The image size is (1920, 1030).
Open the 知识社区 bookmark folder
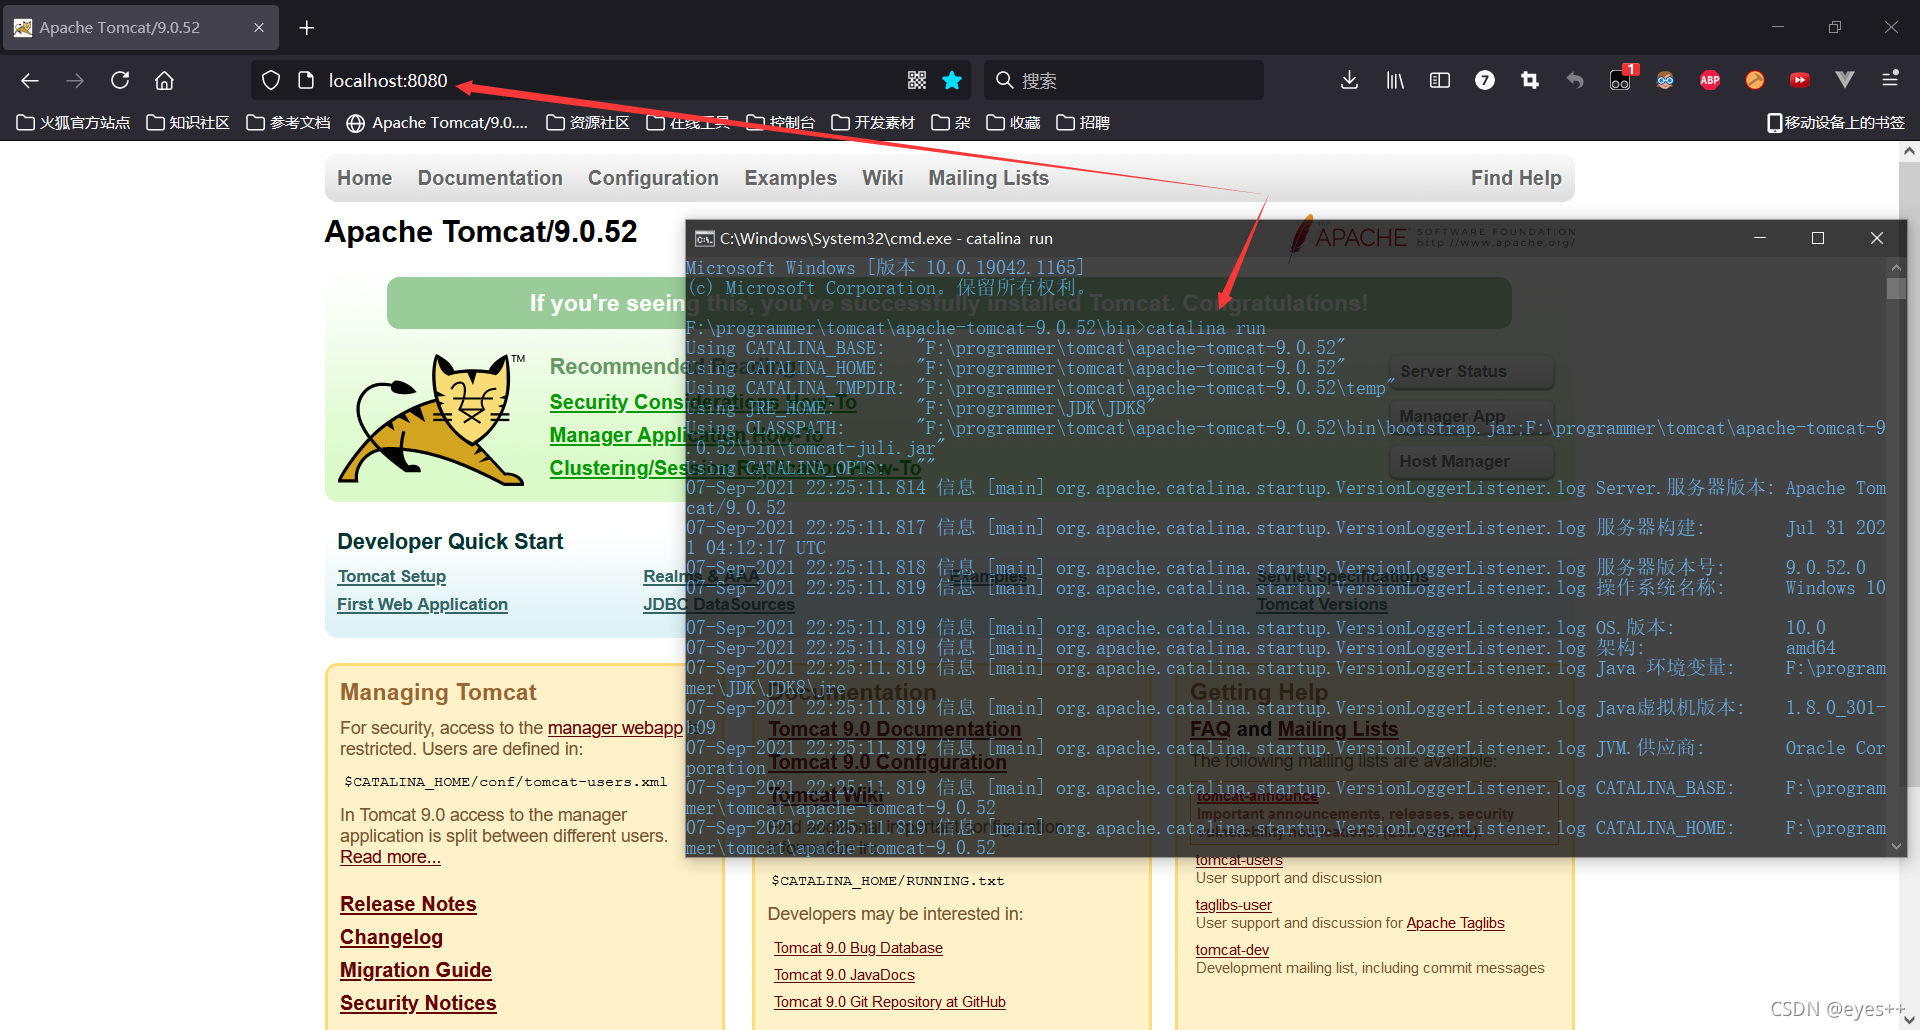point(188,123)
